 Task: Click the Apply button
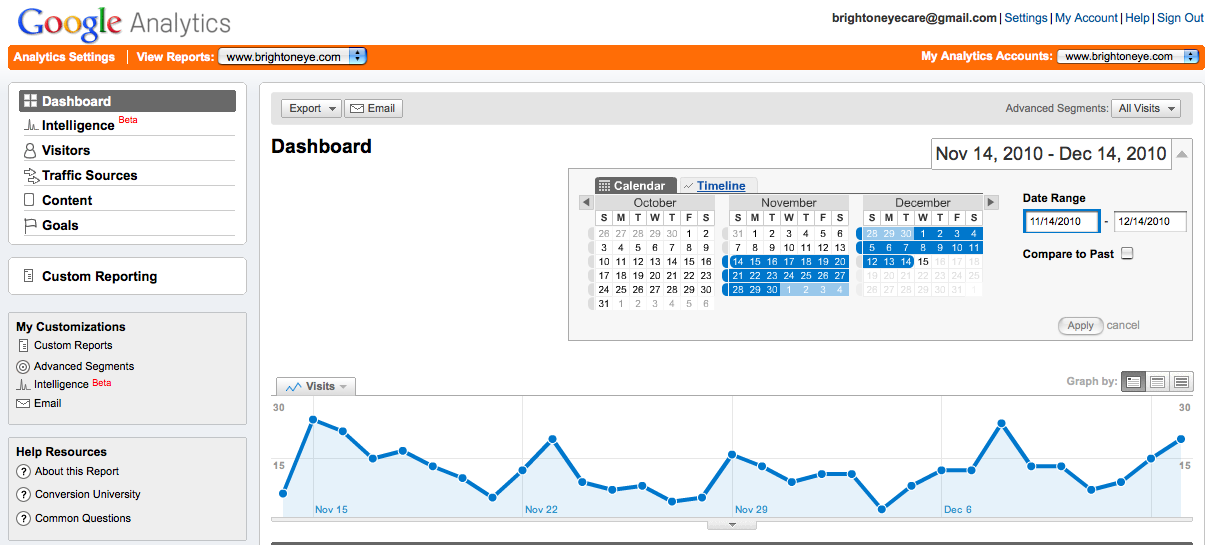(1080, 325)
